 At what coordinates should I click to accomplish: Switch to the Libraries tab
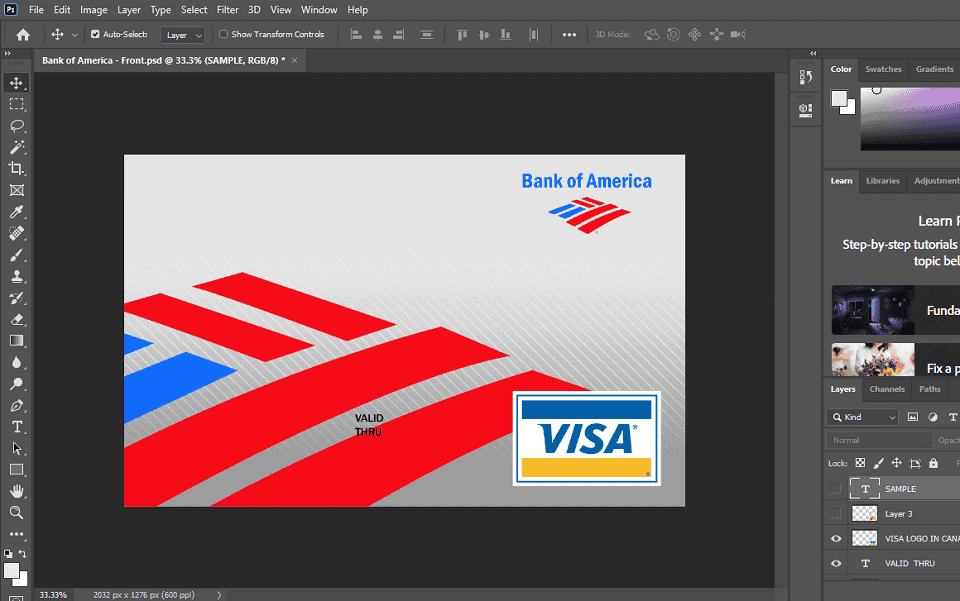(x=882, y=181)
